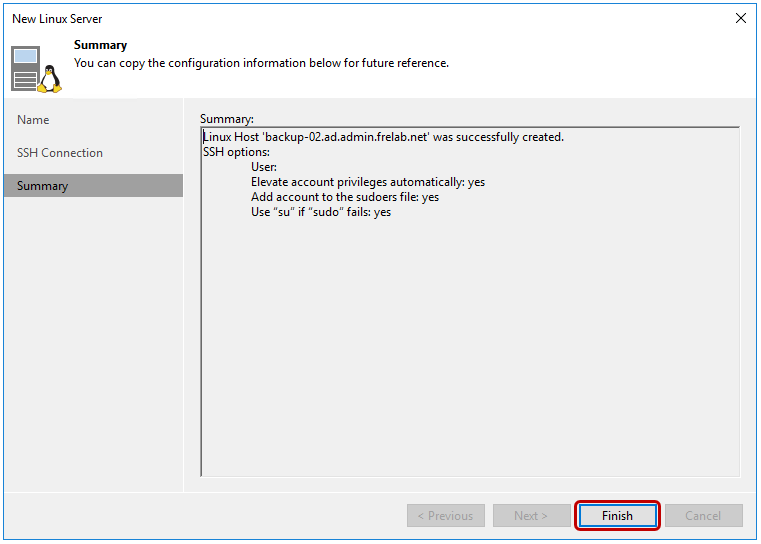Select the Summary wizard step
Screen dimensions: 761x544
point(94,186)
